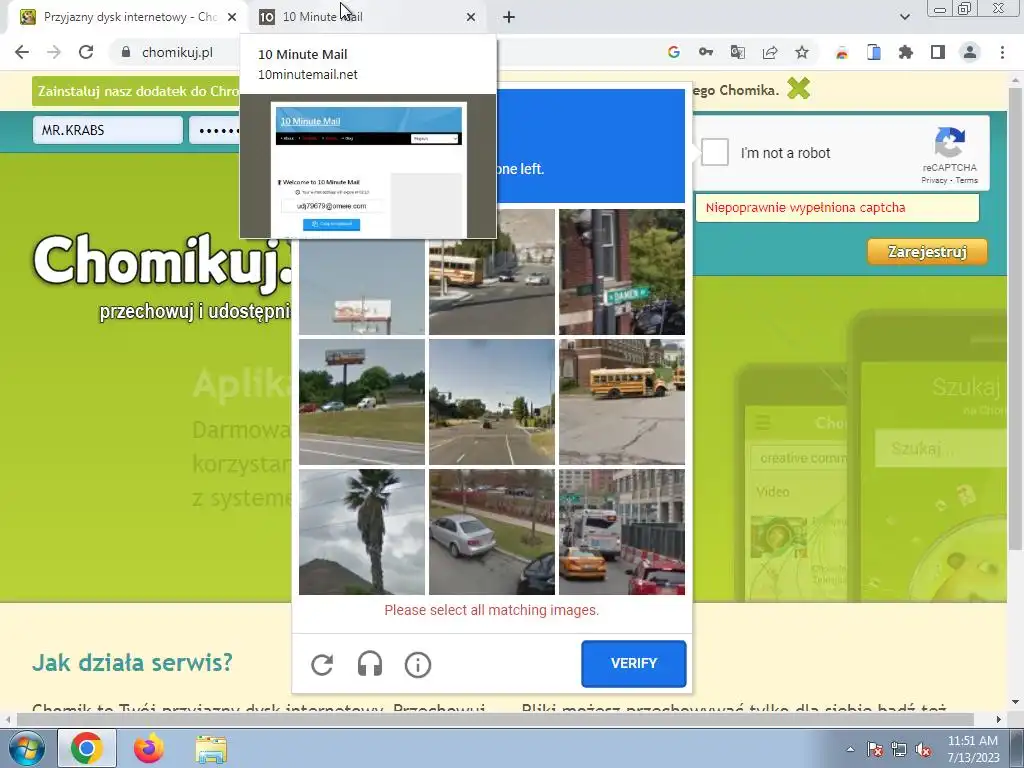Viewport: 1024px width, 768px height.
Task: Open reCAPTCHA Privacy link
Action: click(934, 180)
